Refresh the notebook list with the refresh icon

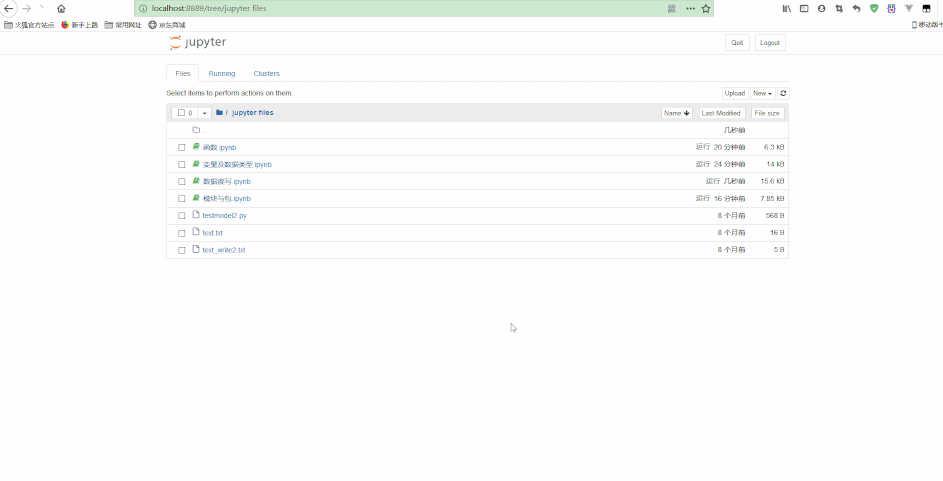click(783, 93)
